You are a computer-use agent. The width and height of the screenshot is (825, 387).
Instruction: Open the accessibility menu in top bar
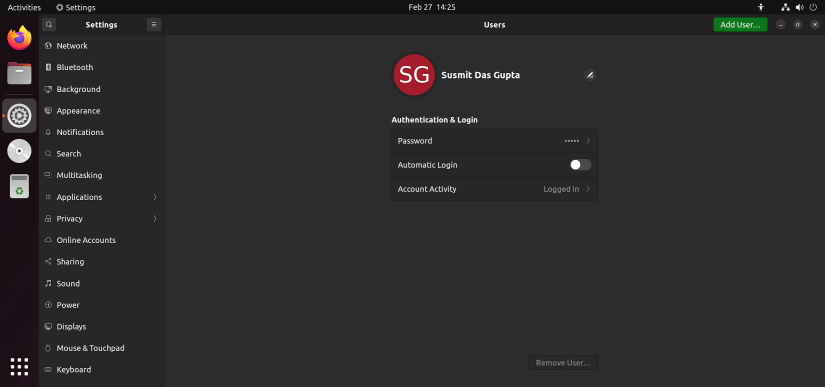761,7
